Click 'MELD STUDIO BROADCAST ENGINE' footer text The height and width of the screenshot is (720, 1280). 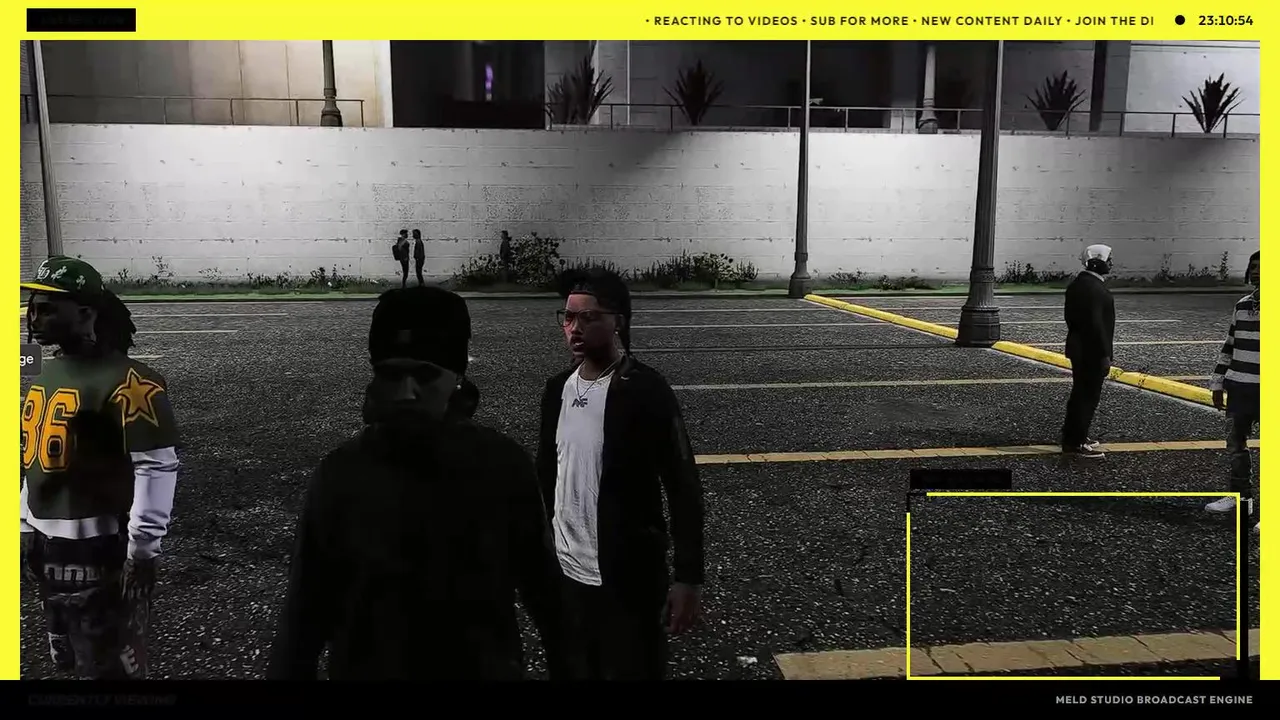coord(1154,700)
